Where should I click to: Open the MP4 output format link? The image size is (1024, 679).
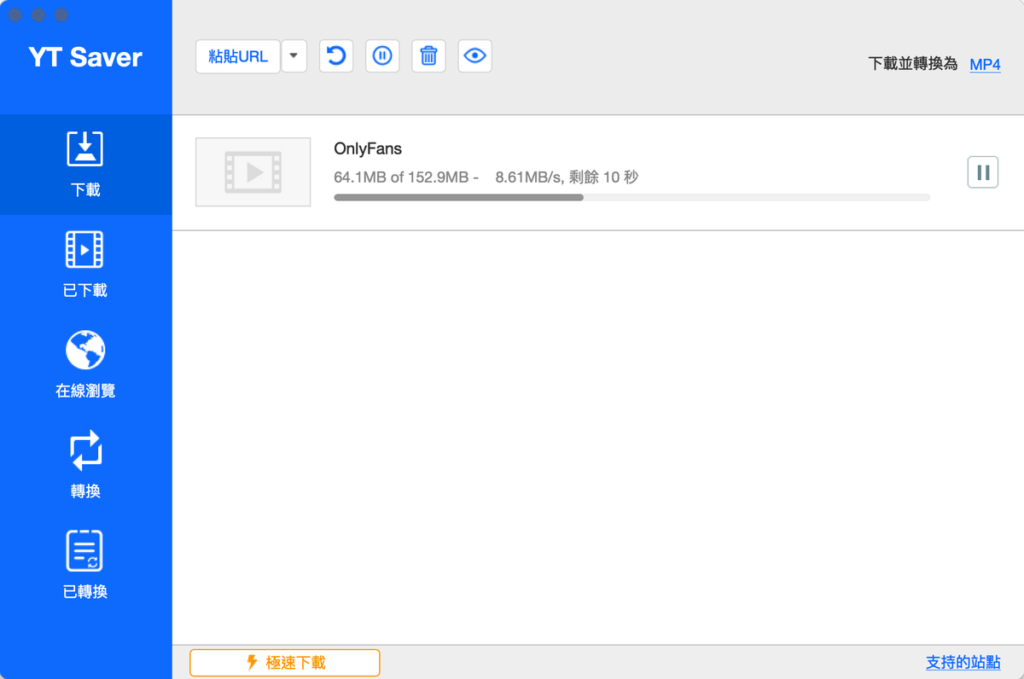985,65
